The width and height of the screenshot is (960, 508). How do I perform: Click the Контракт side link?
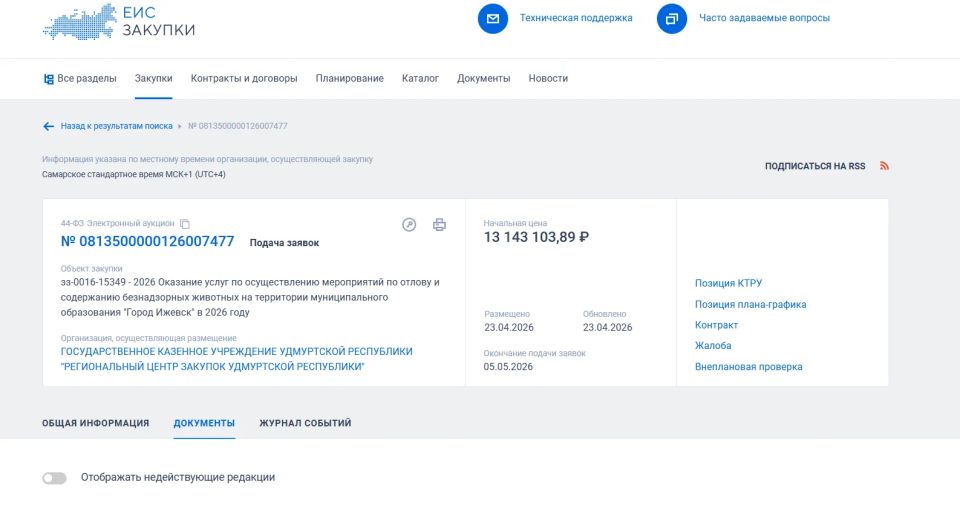tap(716, 325)
